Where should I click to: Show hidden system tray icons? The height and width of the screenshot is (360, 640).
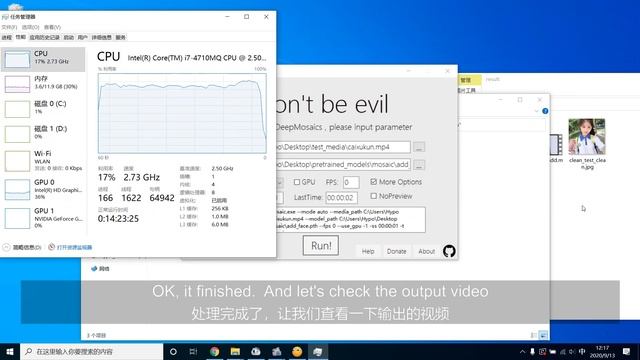pos(522,351)
